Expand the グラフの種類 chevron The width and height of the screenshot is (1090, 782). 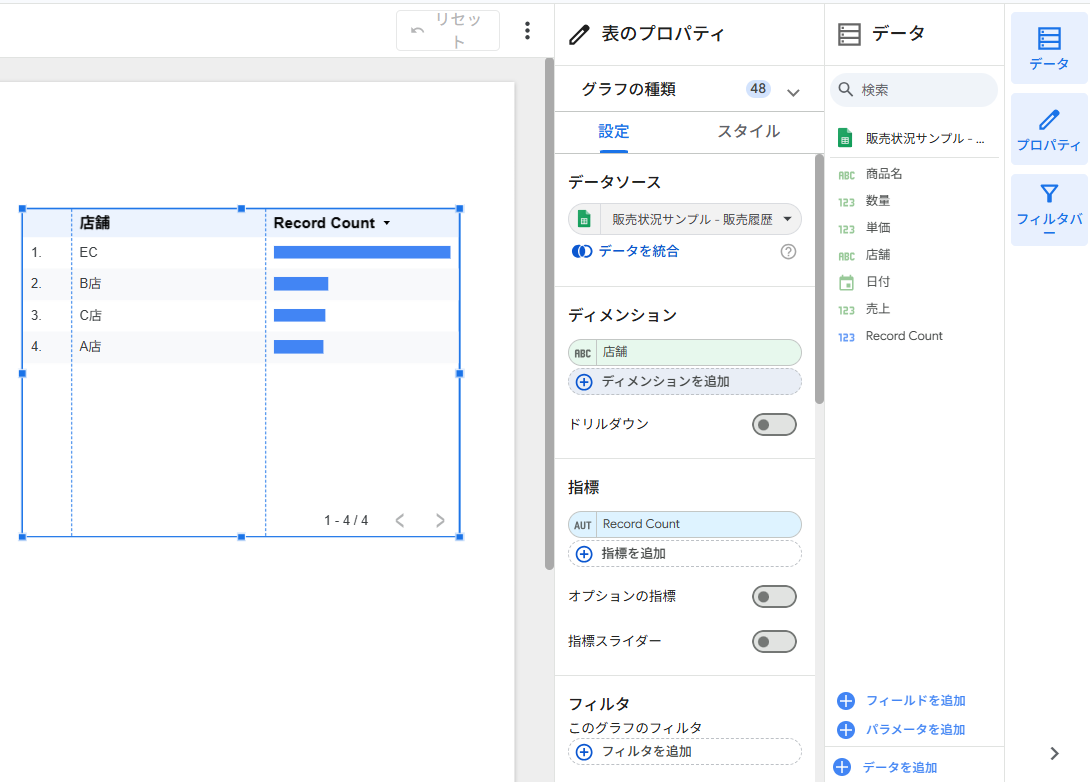pos(793,92)
